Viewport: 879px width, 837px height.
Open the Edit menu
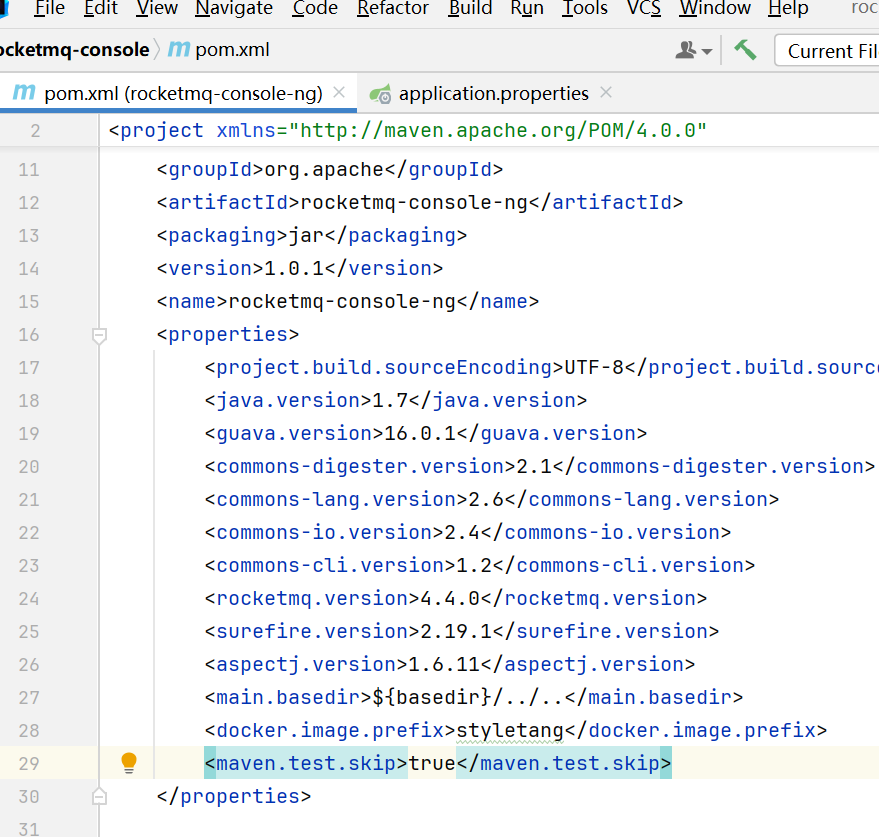(101, 8)
